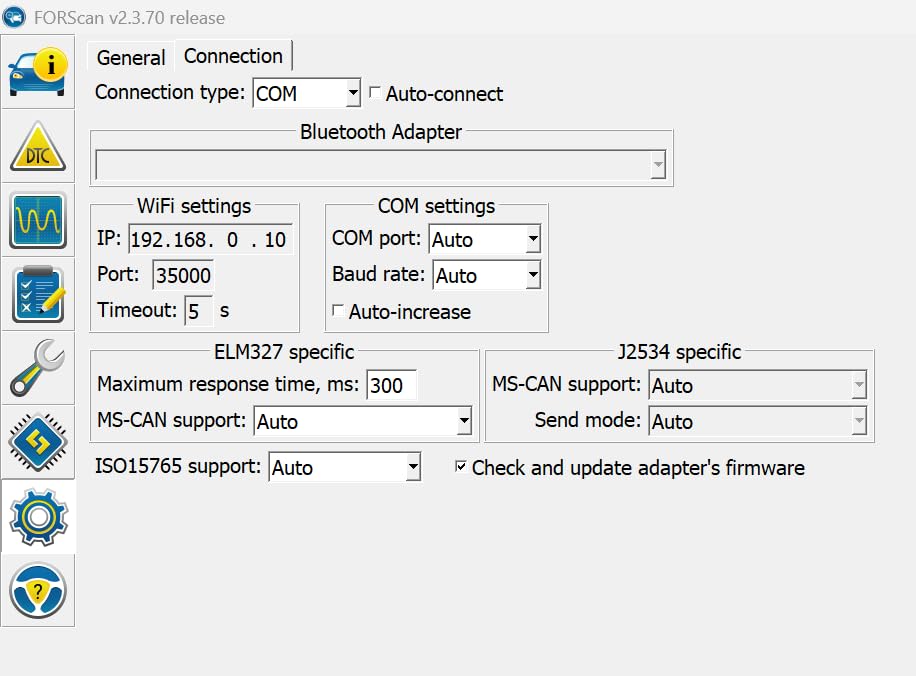916x676 pixels.
Task: Click the COM settings group title
Action: 436,206
